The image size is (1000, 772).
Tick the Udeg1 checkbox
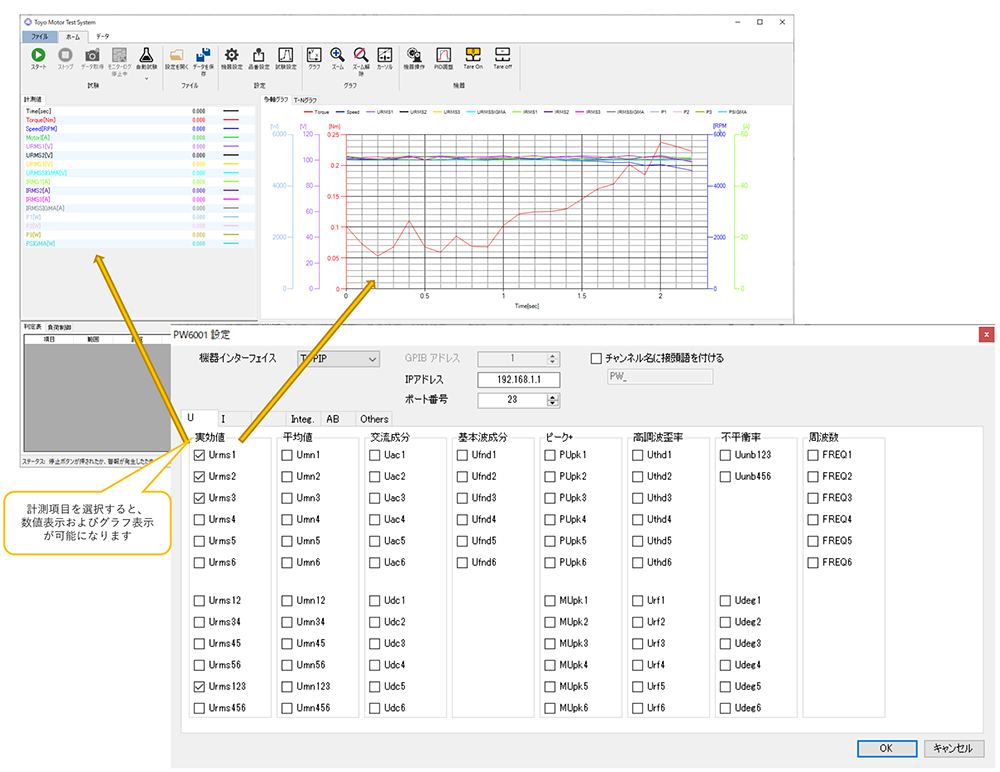pyautogui.click(x=725, y=601)
